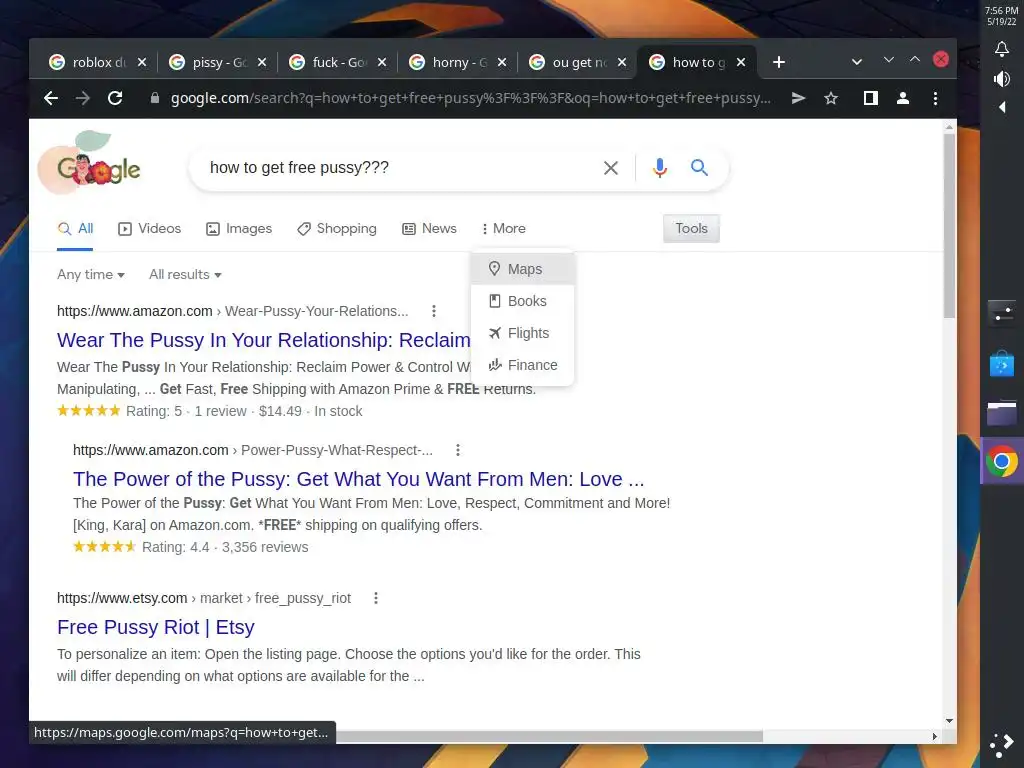Click the etsy.com result URL breadcrumb
Screen dimensions: 1024x768
tap(204, 598)
